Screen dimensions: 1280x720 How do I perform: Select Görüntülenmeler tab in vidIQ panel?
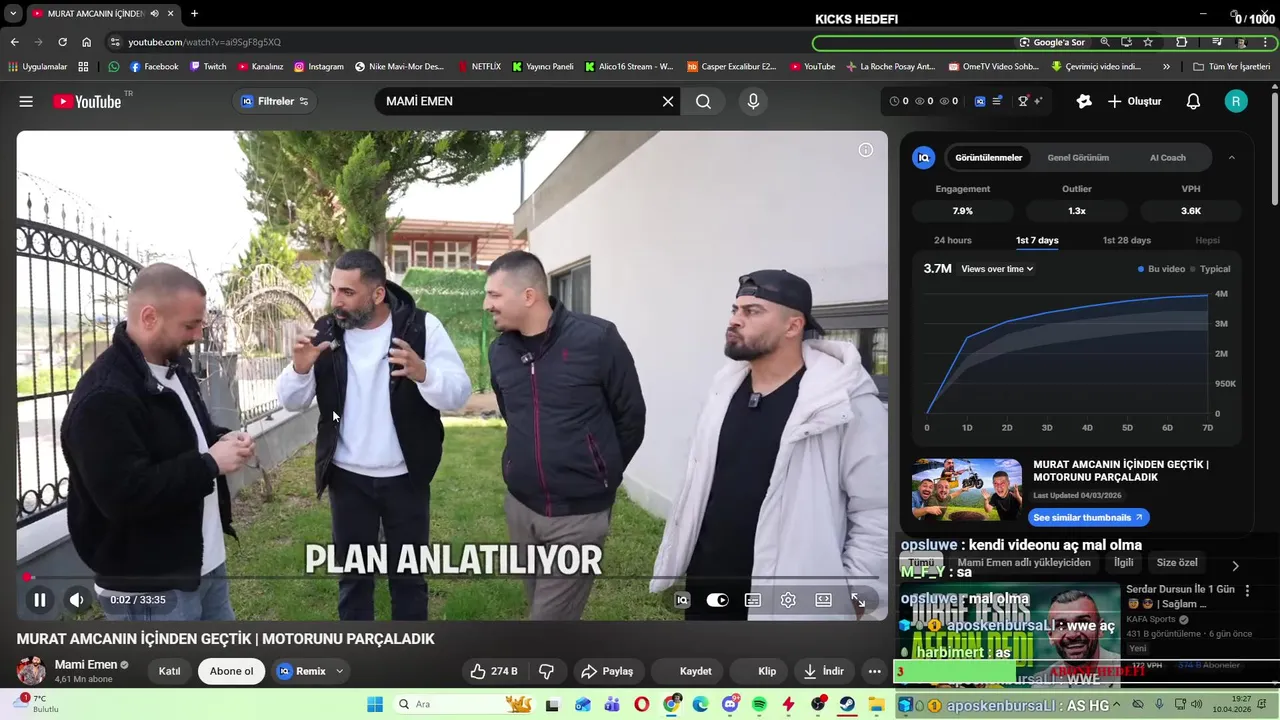(x=988, y=158)
